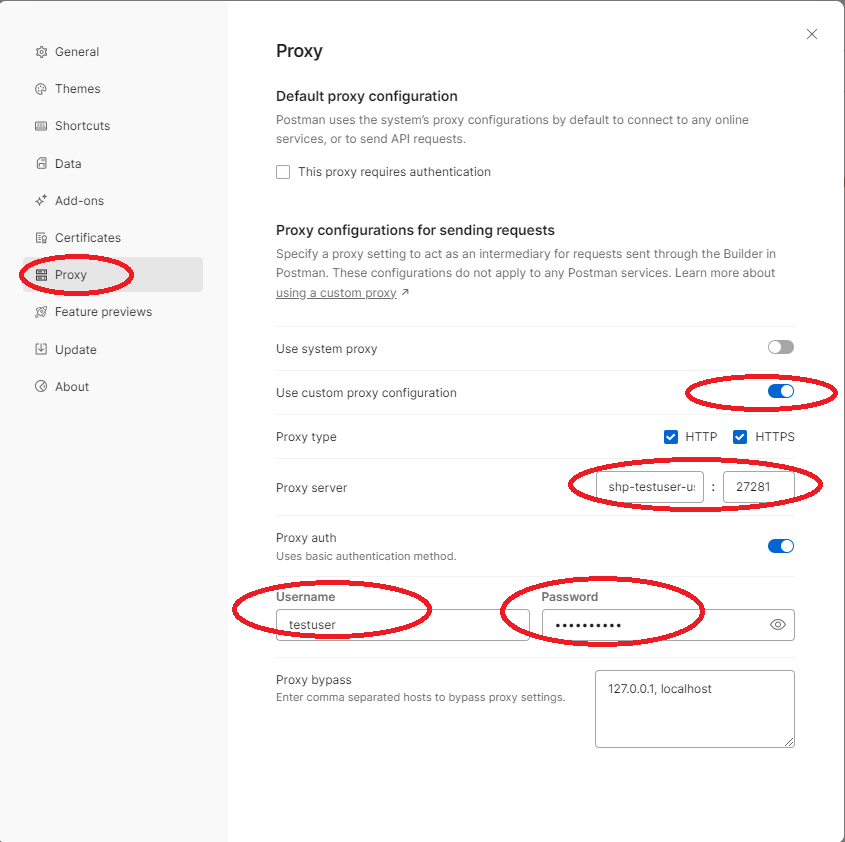
Task: Click 'Enter comma separated hosts' hint text
Action: point(420,698)
